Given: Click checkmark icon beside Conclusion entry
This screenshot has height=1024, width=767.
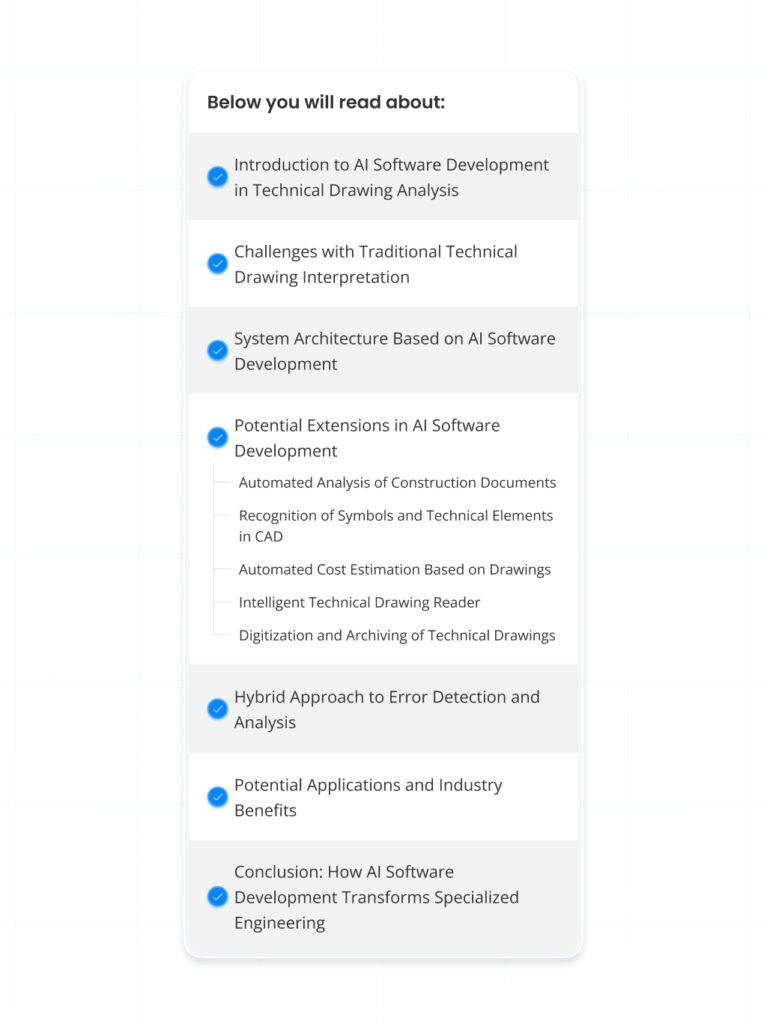Looking at the screenshot, I should tap(217, 897).
